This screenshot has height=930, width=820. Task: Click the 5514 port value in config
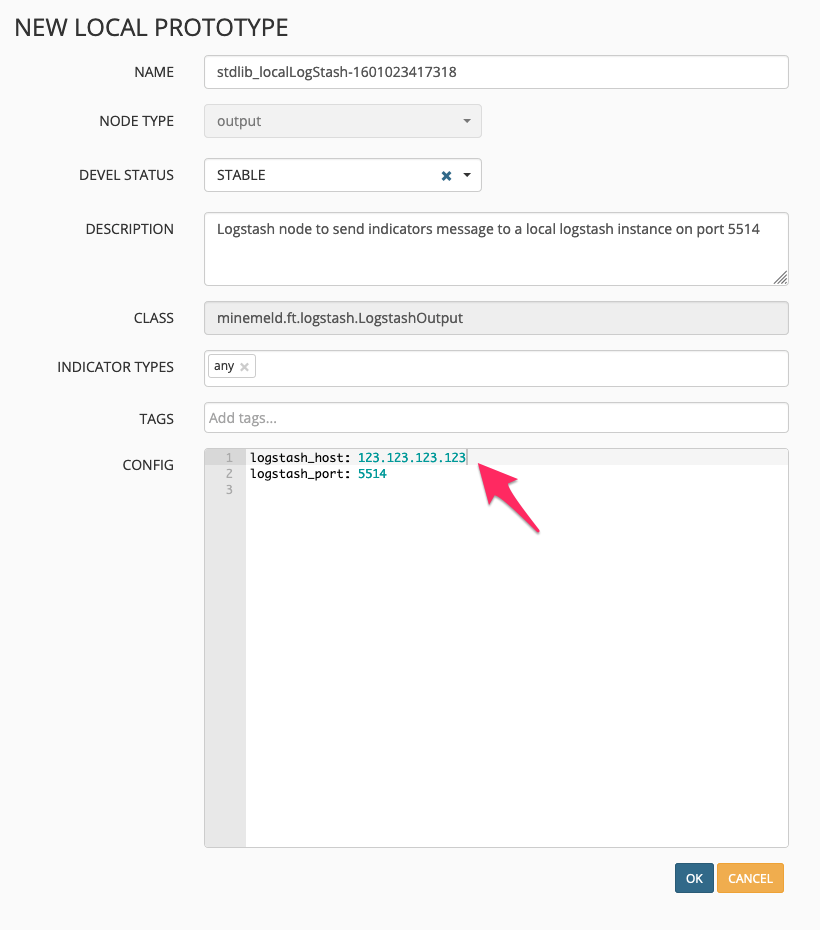(x=371, y=473)
